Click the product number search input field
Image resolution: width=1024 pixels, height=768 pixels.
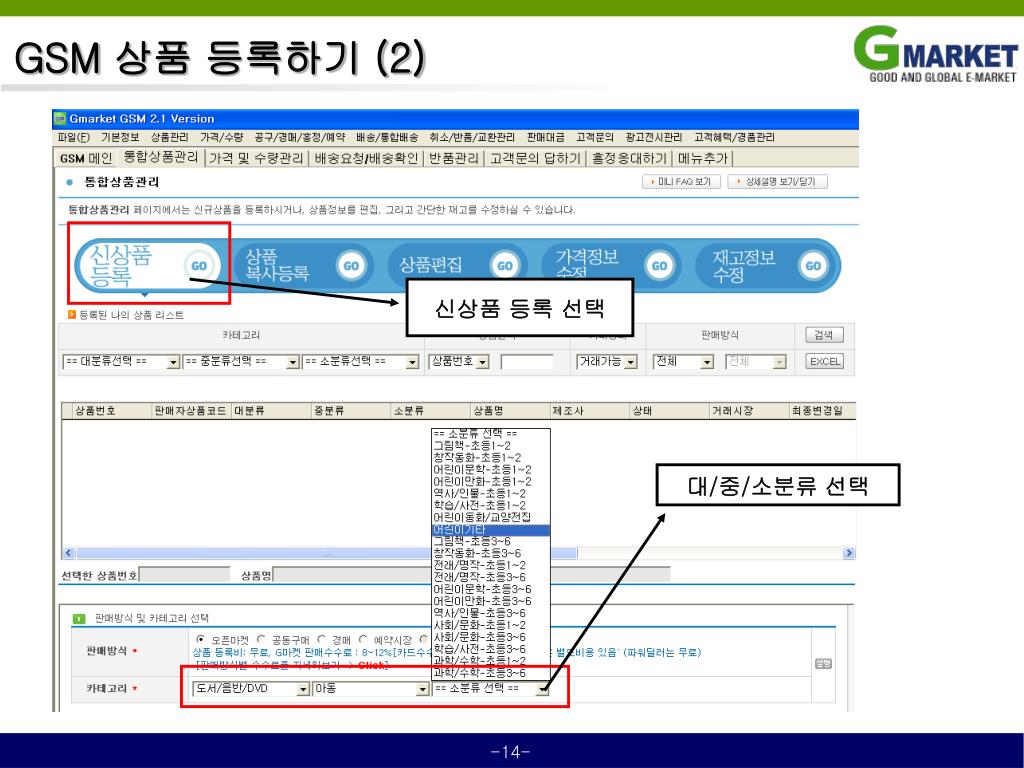527,361
